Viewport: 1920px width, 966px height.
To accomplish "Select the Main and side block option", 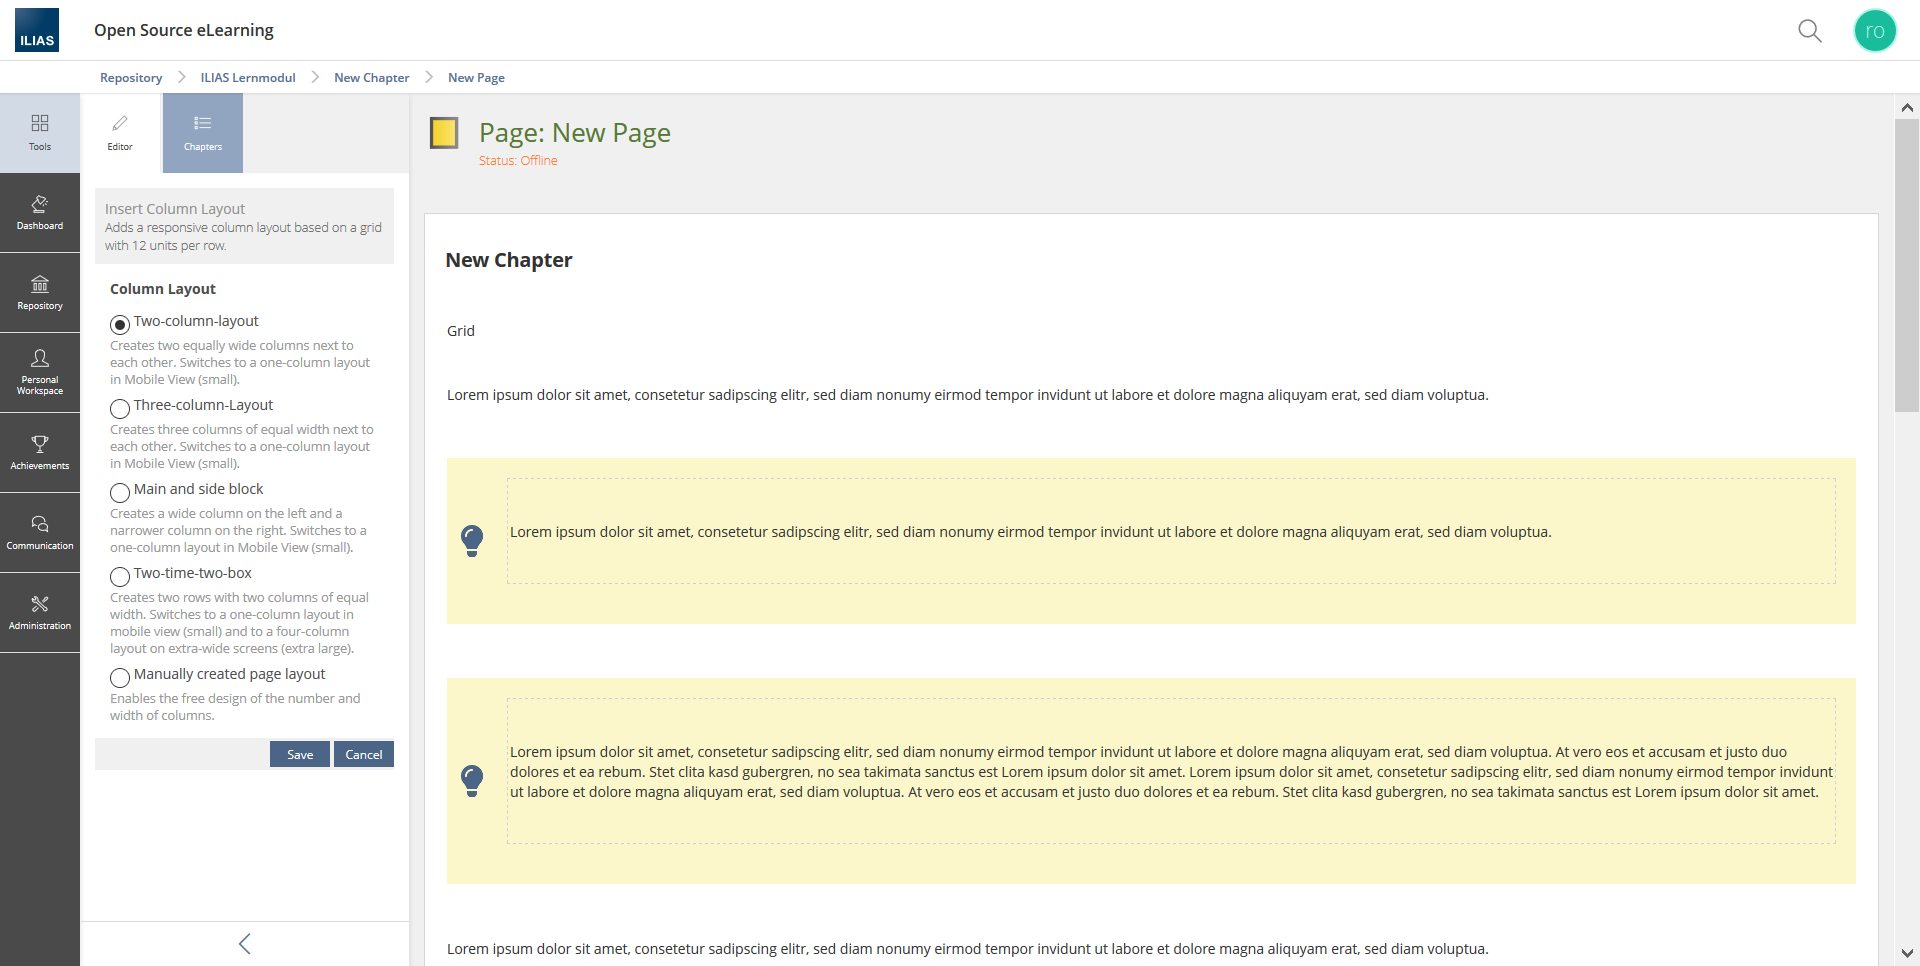I will pos(120,492).
